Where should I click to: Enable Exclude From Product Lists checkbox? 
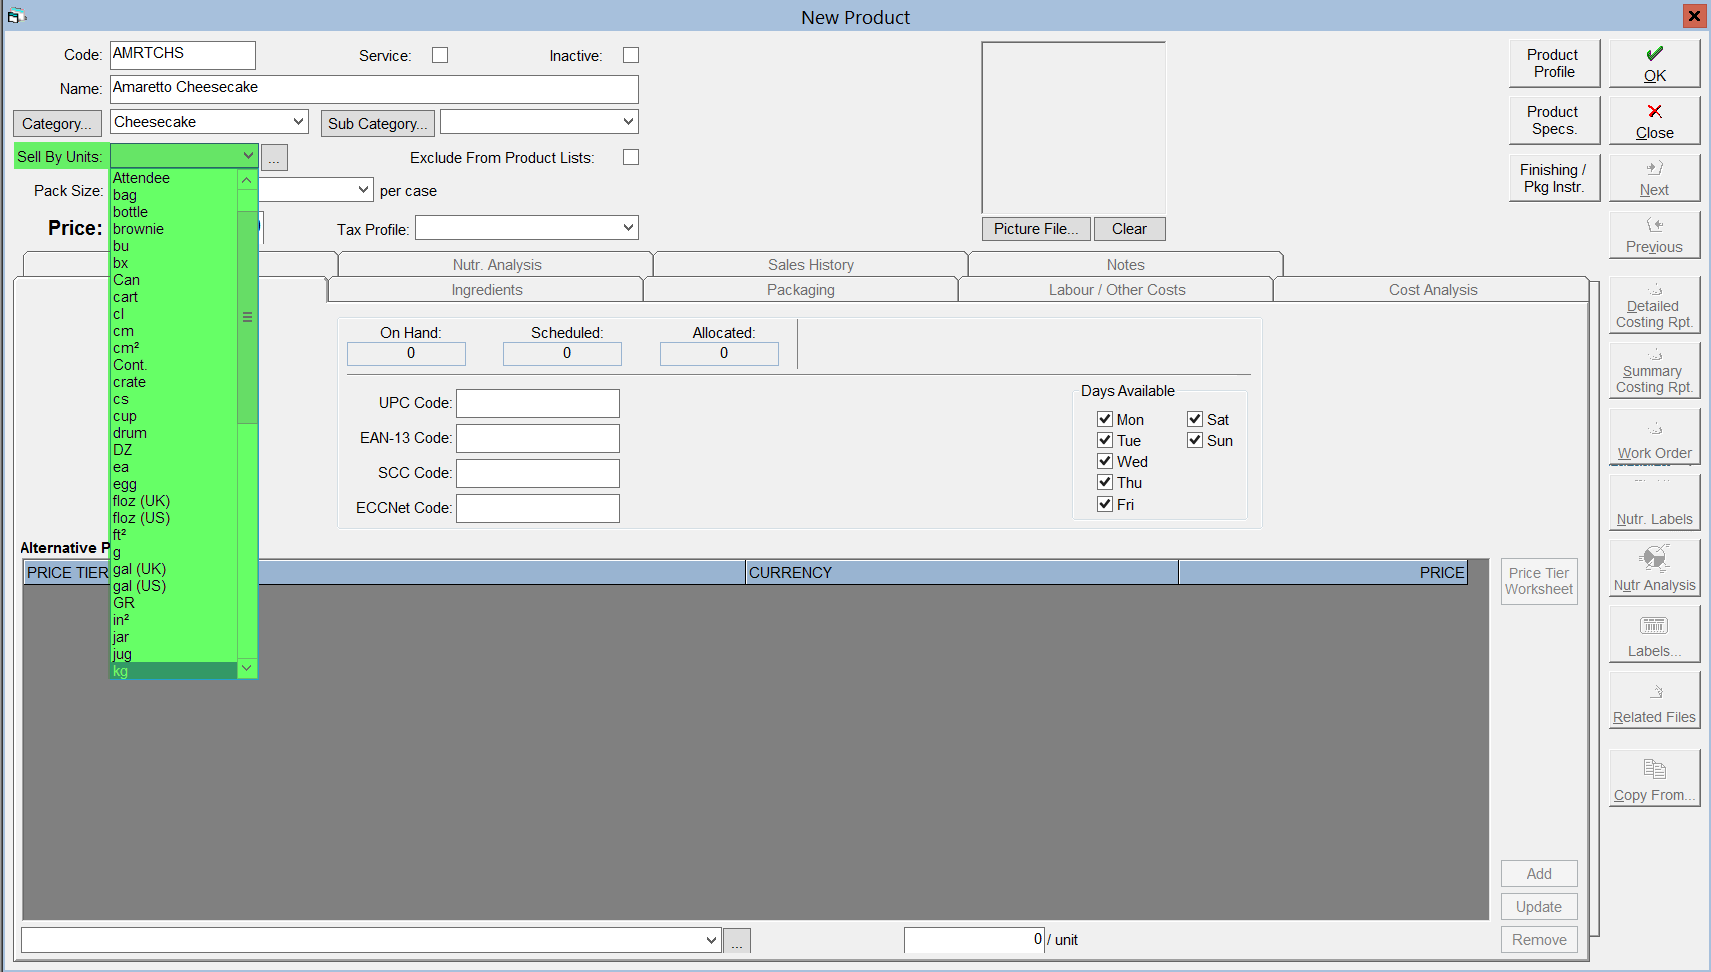[x=631, y=157]
